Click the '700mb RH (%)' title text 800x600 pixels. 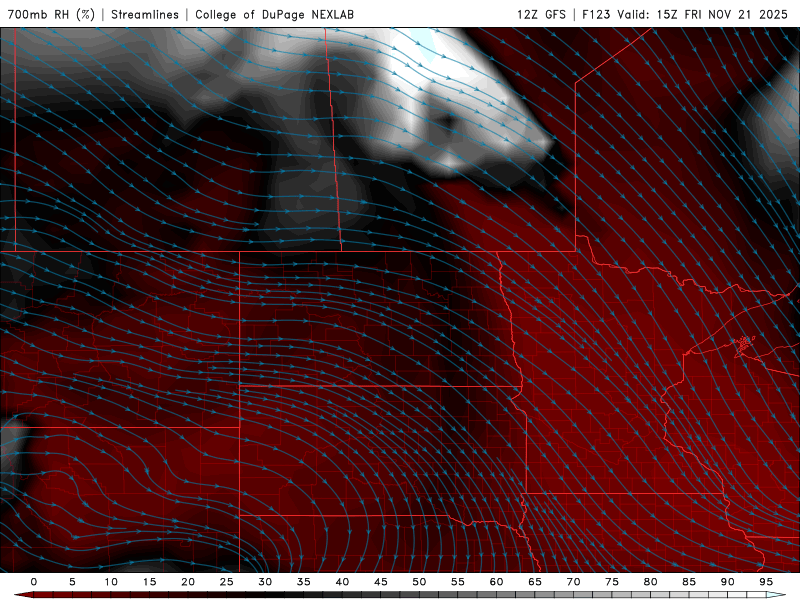tap(51, 14)
